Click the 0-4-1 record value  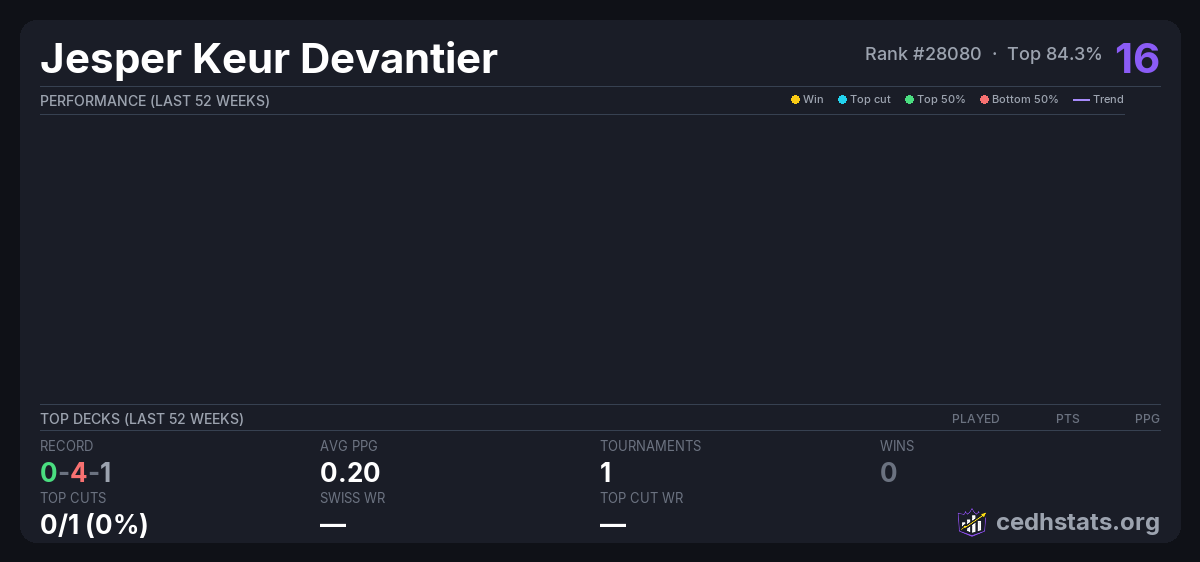pyautogui.click(x=76, y=472)
